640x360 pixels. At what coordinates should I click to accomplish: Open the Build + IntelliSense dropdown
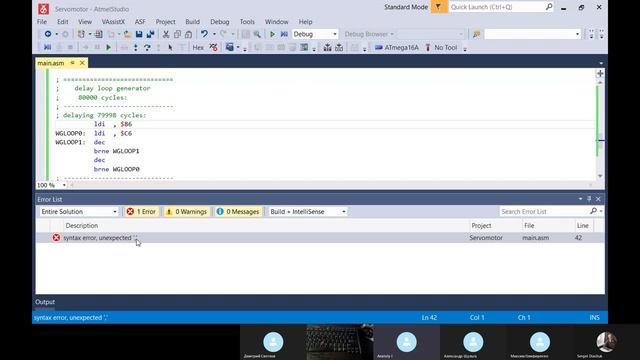pos(343,211)
